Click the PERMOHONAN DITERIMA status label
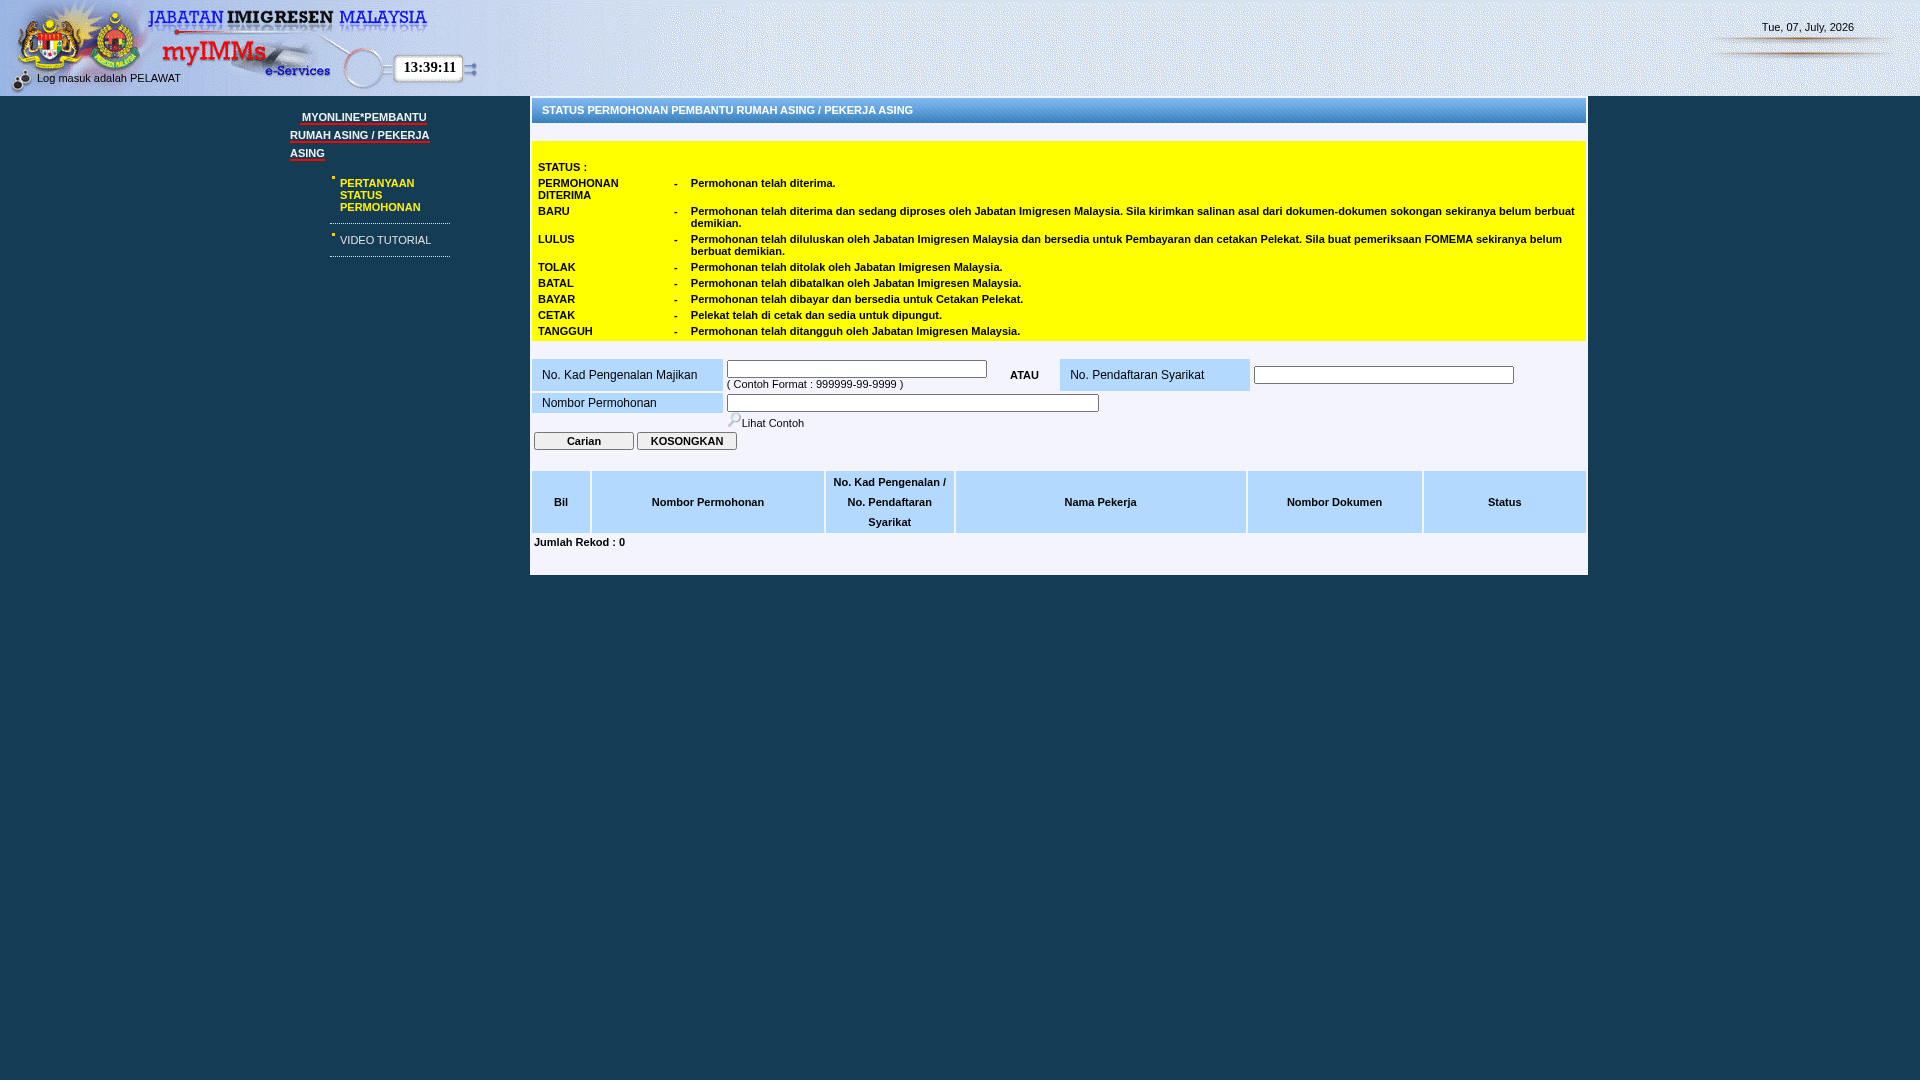 click(x=578, y=189)
